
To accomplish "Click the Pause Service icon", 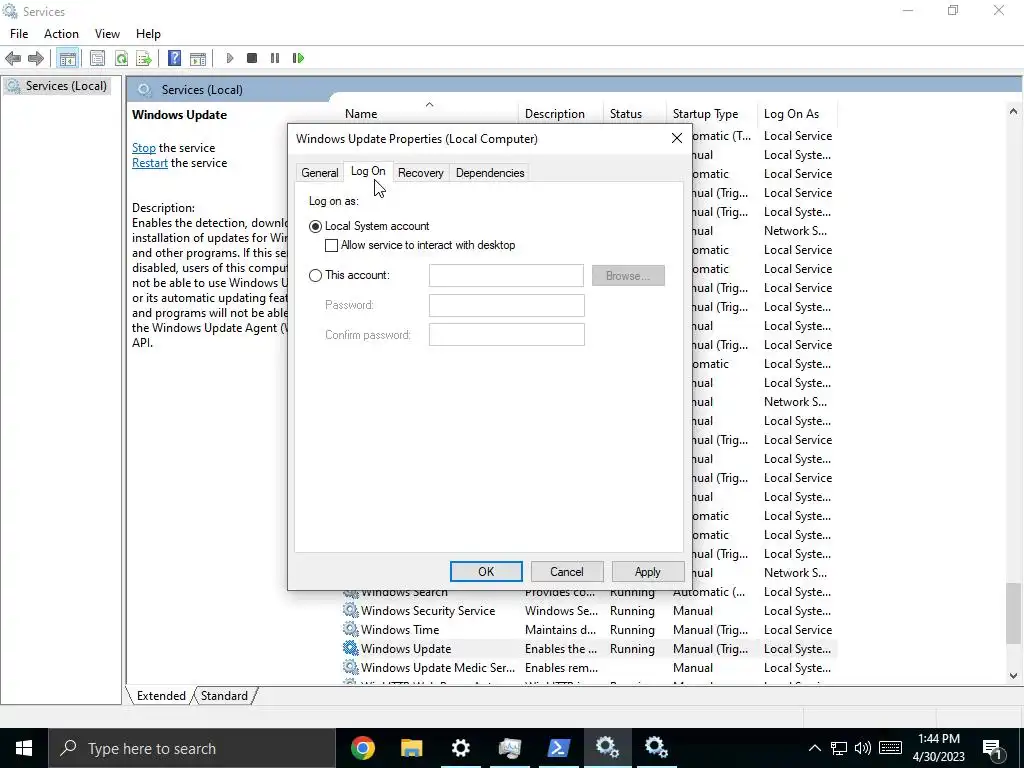I will point(275,58).
